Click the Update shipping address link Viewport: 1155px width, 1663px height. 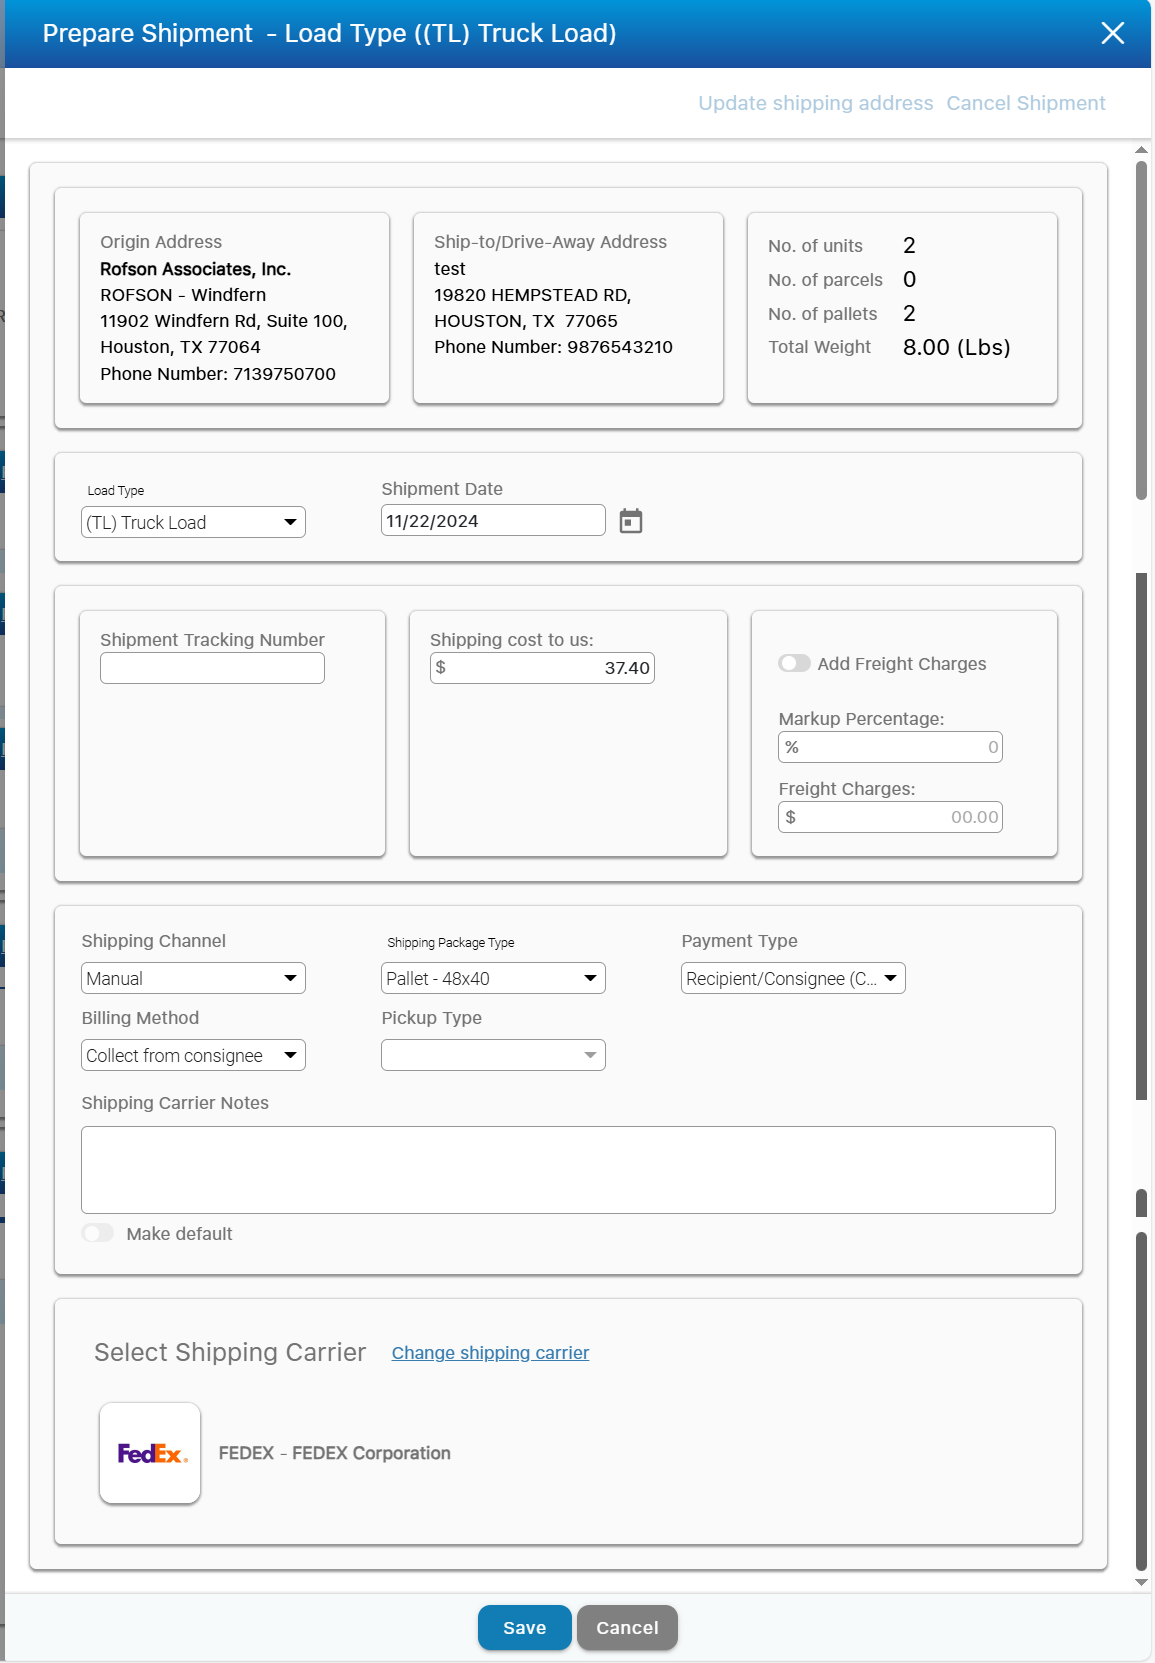click(x=815, y=103)
